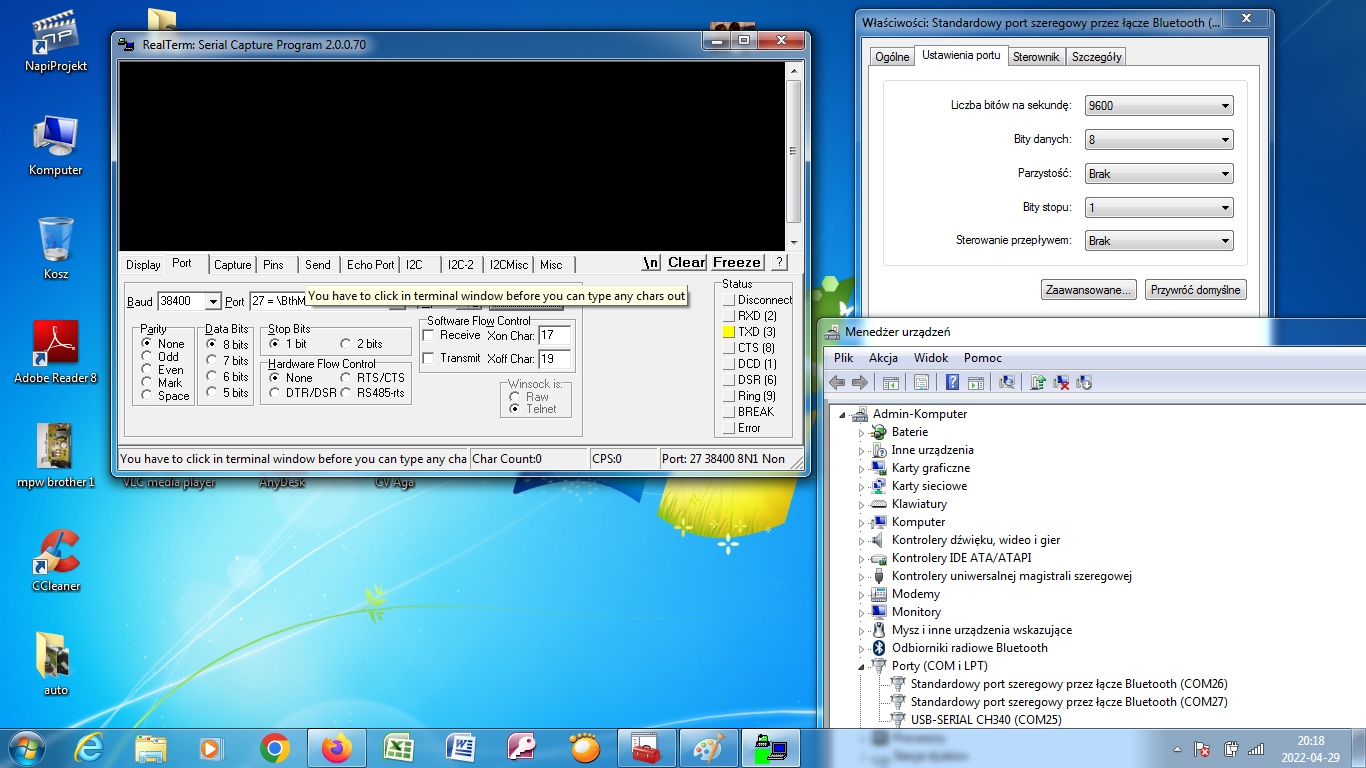
Task: Click Przywróć domyślne button
Action: 1196,290
